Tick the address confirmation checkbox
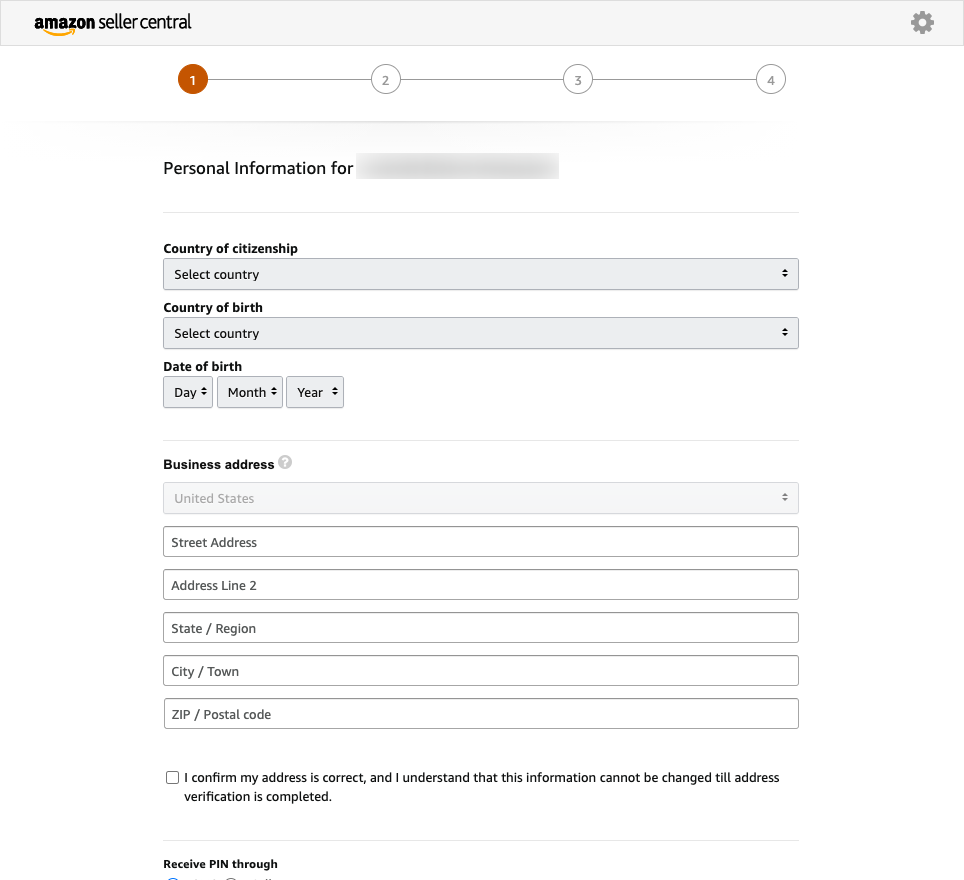This screenshot has width=964, height=880. click(x=173, y=777)
